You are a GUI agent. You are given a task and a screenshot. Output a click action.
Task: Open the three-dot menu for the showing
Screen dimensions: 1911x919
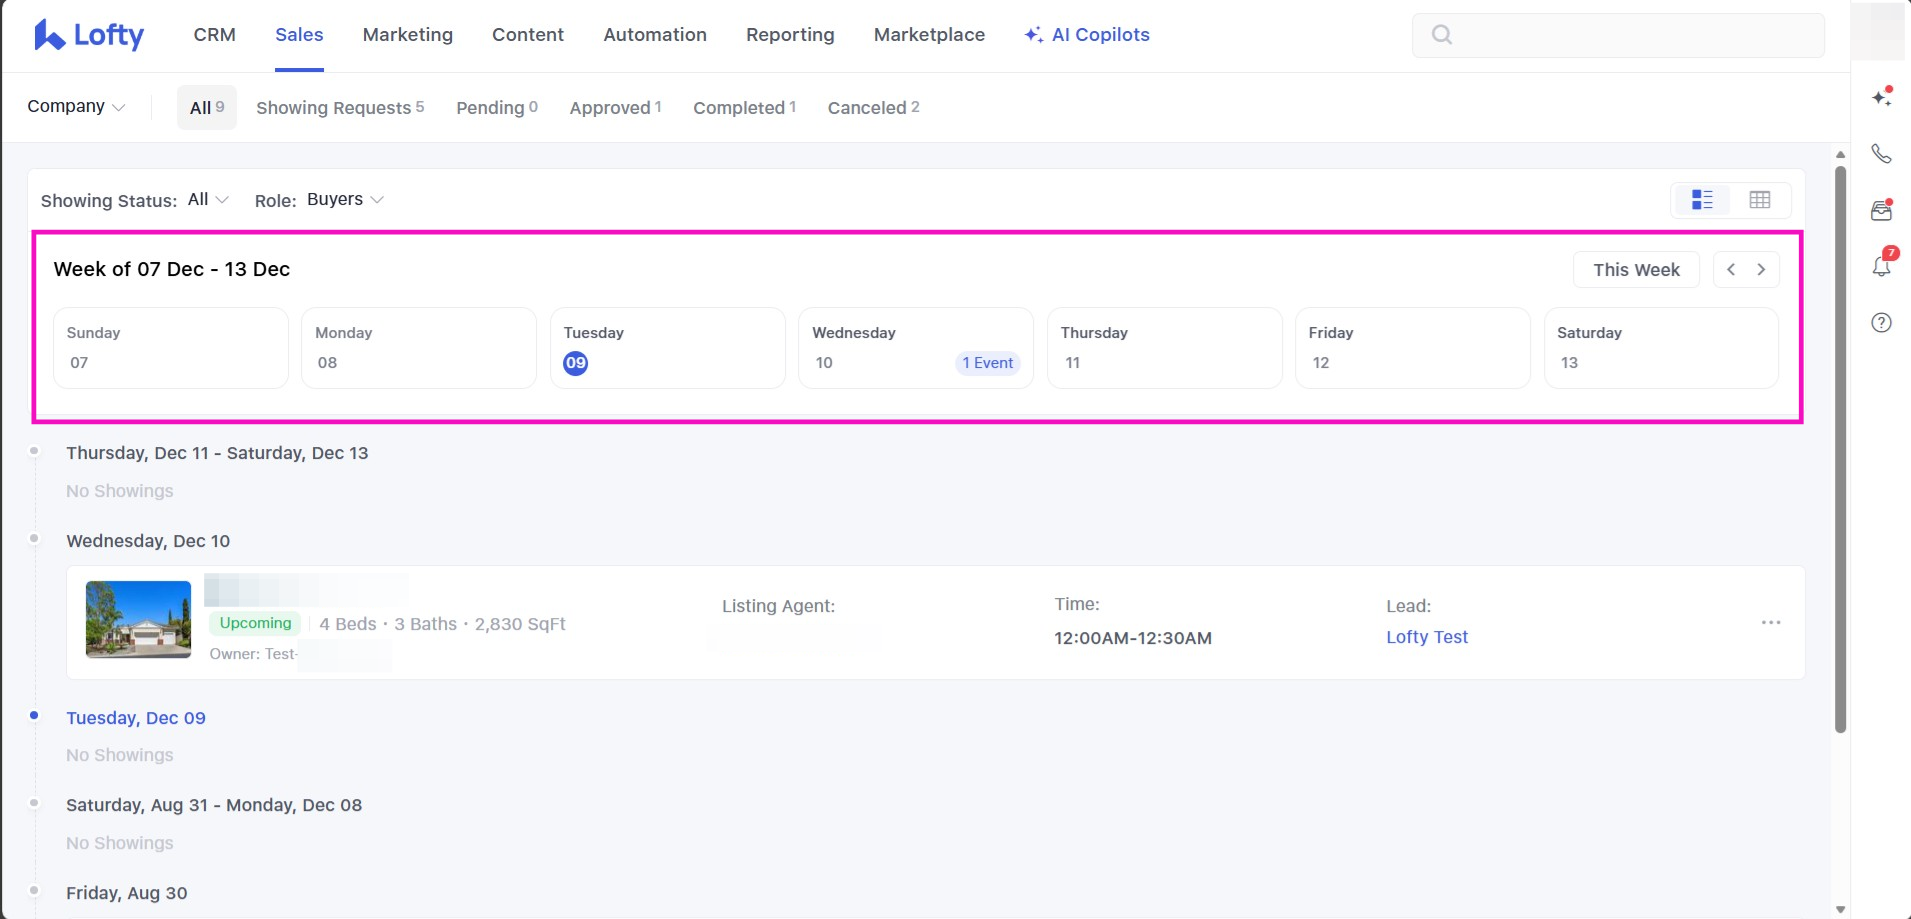click(1770, 622)
